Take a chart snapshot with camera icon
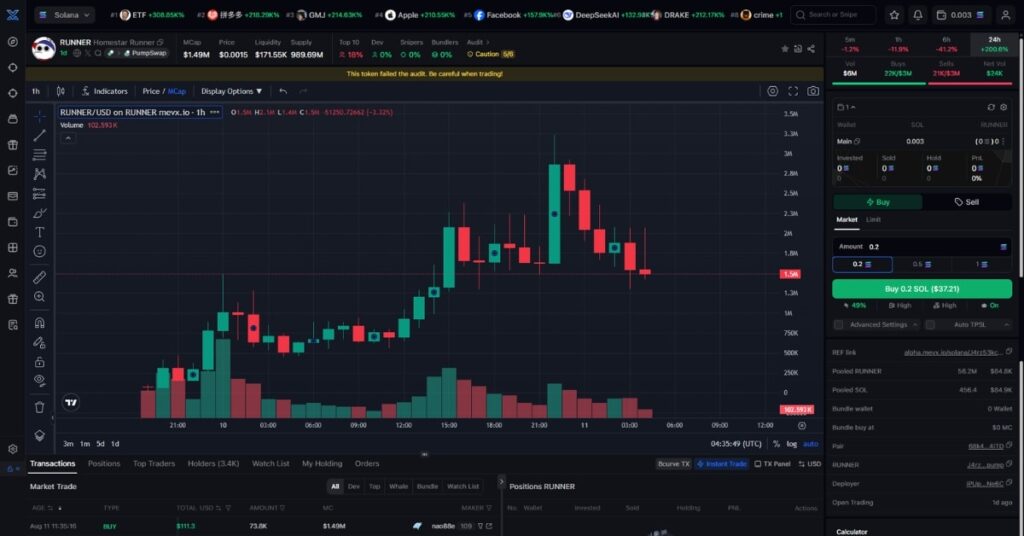 pos(813,91)
